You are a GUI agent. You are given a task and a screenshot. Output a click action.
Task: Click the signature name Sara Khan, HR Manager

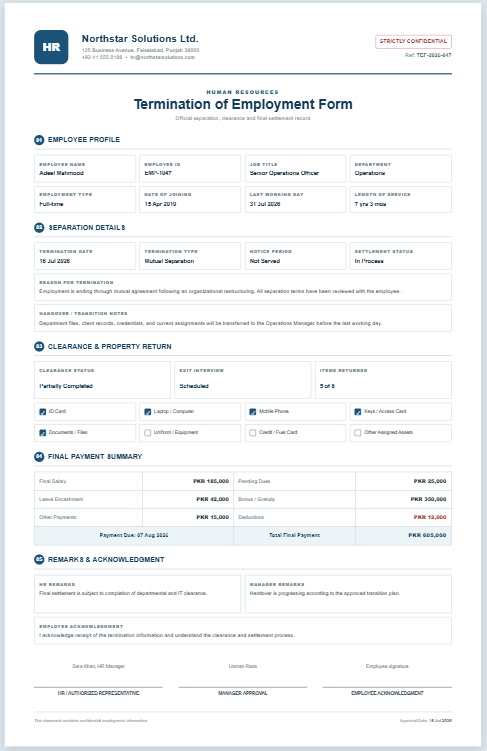point(98,666)
